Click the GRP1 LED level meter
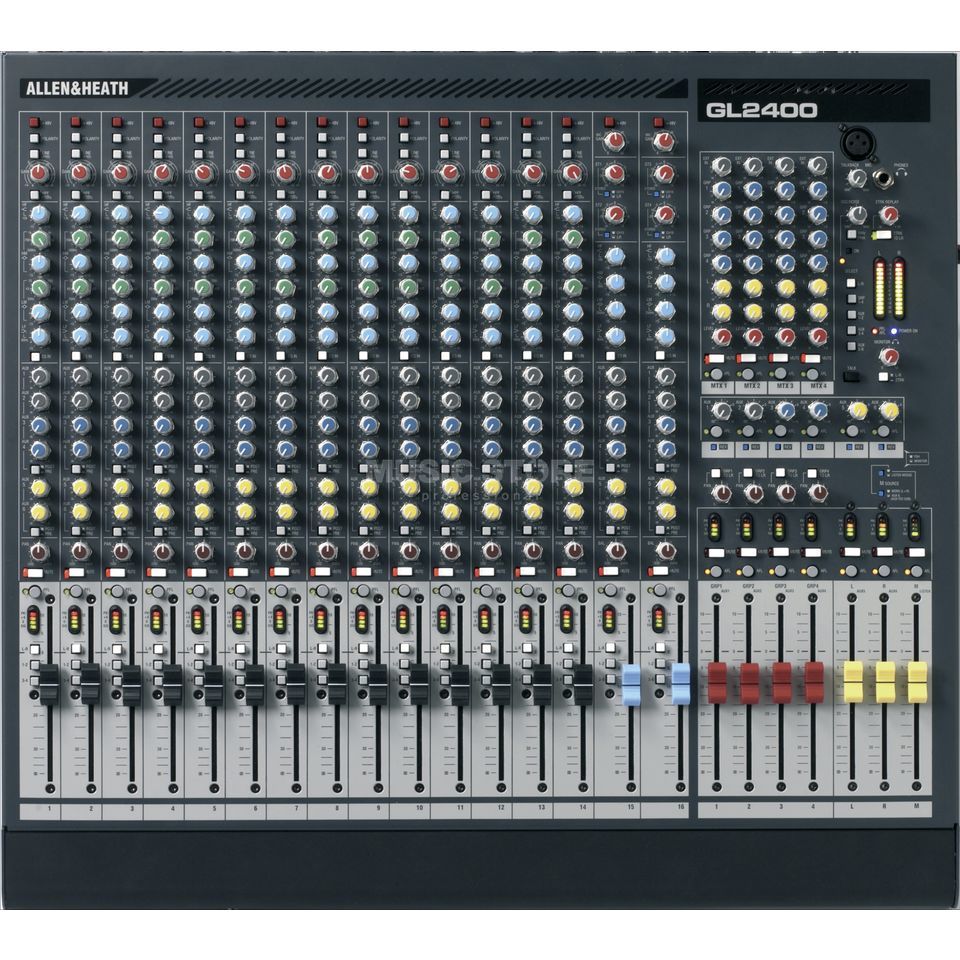 pos(714,527)
